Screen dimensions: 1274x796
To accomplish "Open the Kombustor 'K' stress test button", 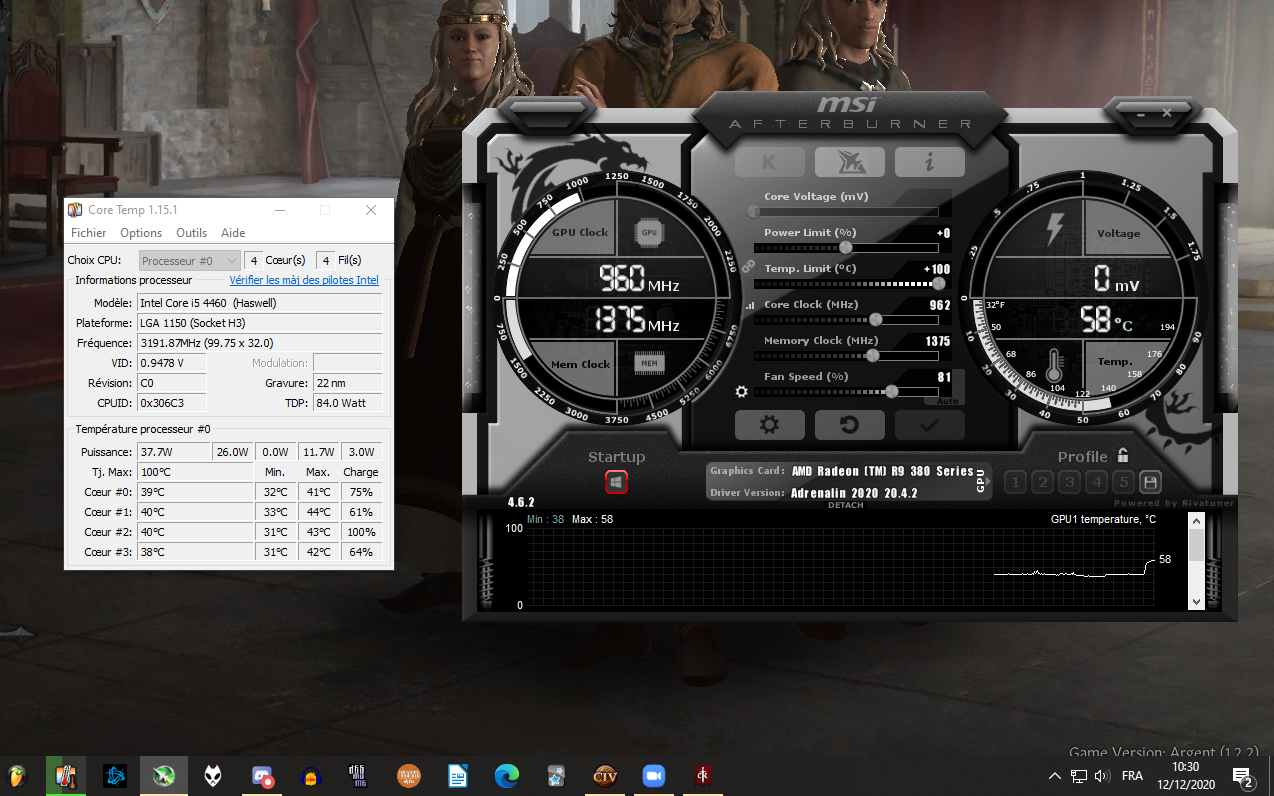I will (x=769, y=162).
